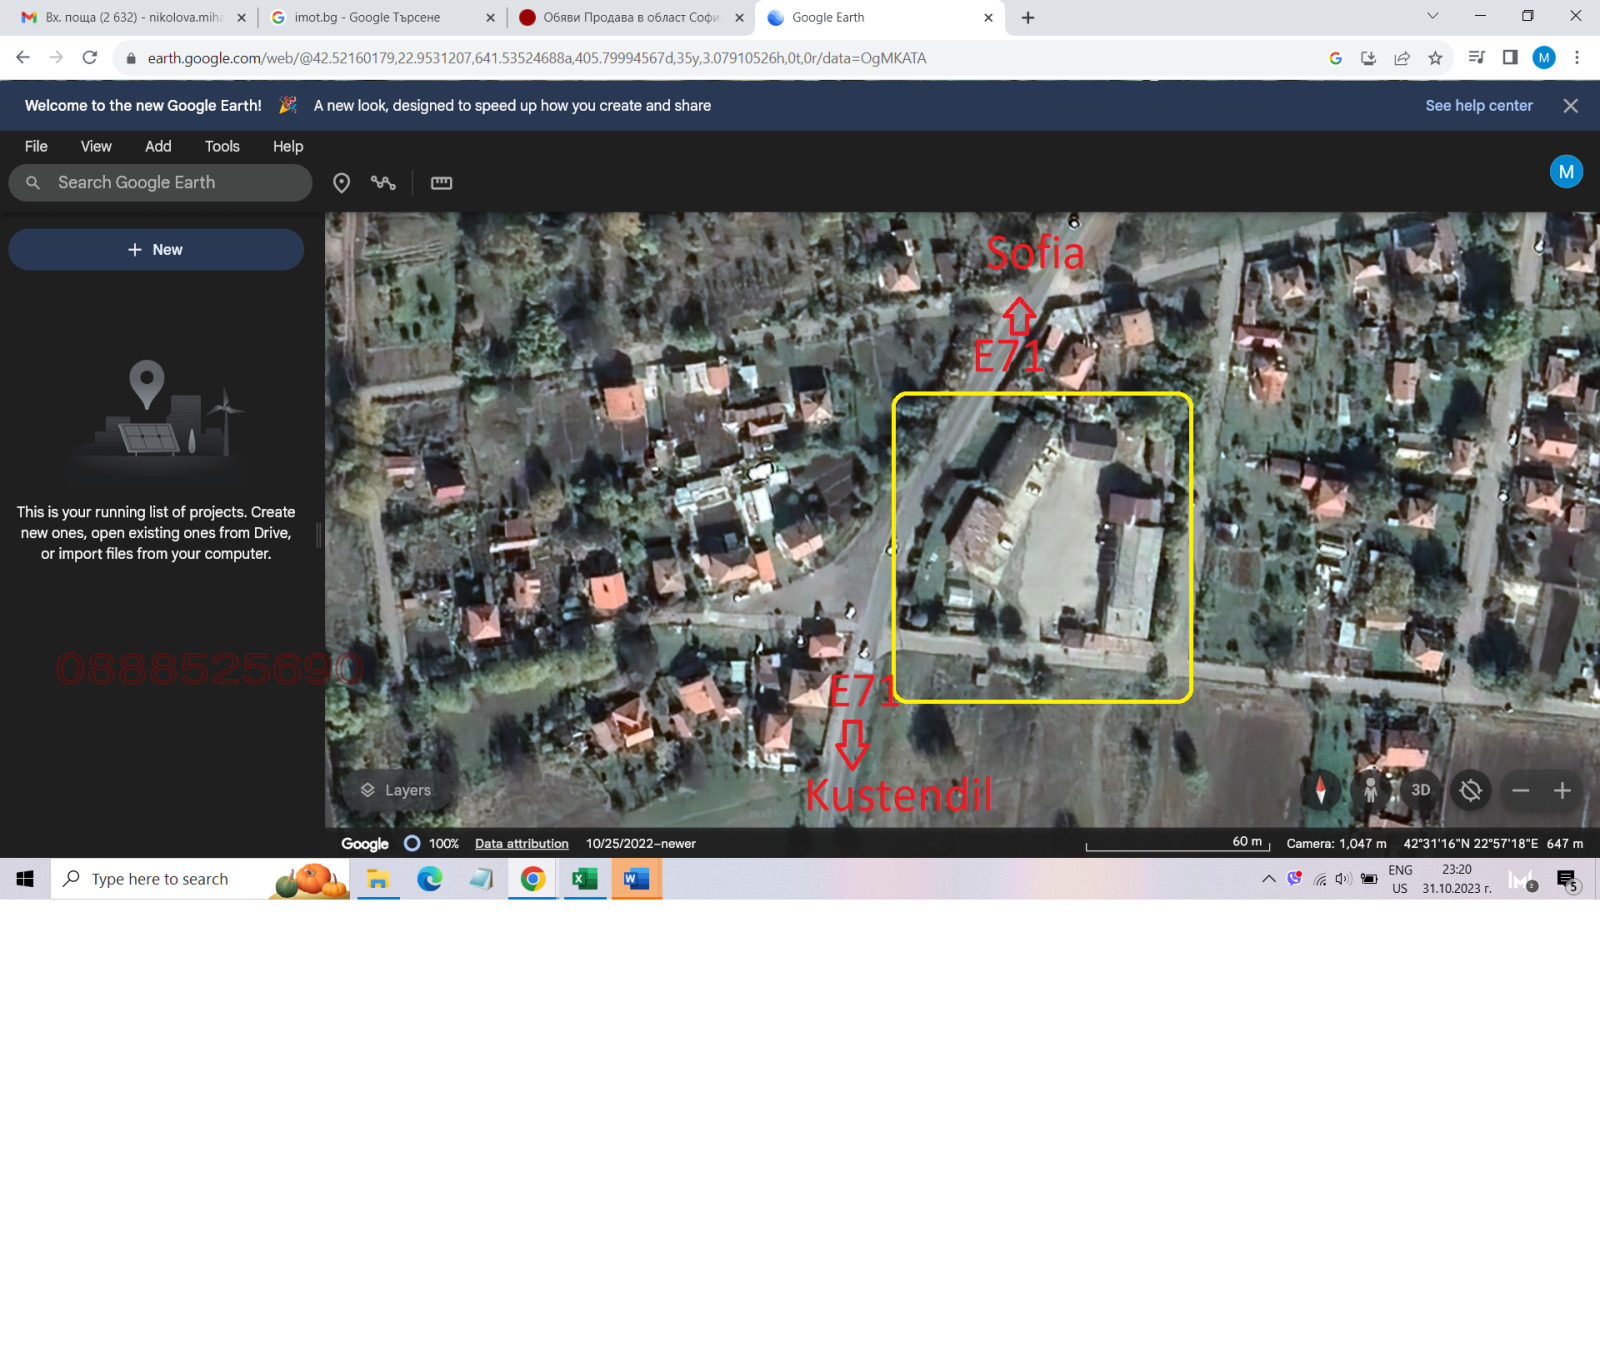Open the Layers panel
Viewport: 1600px width, 1366px height.
pyautogui.click(x=397, y=790)
